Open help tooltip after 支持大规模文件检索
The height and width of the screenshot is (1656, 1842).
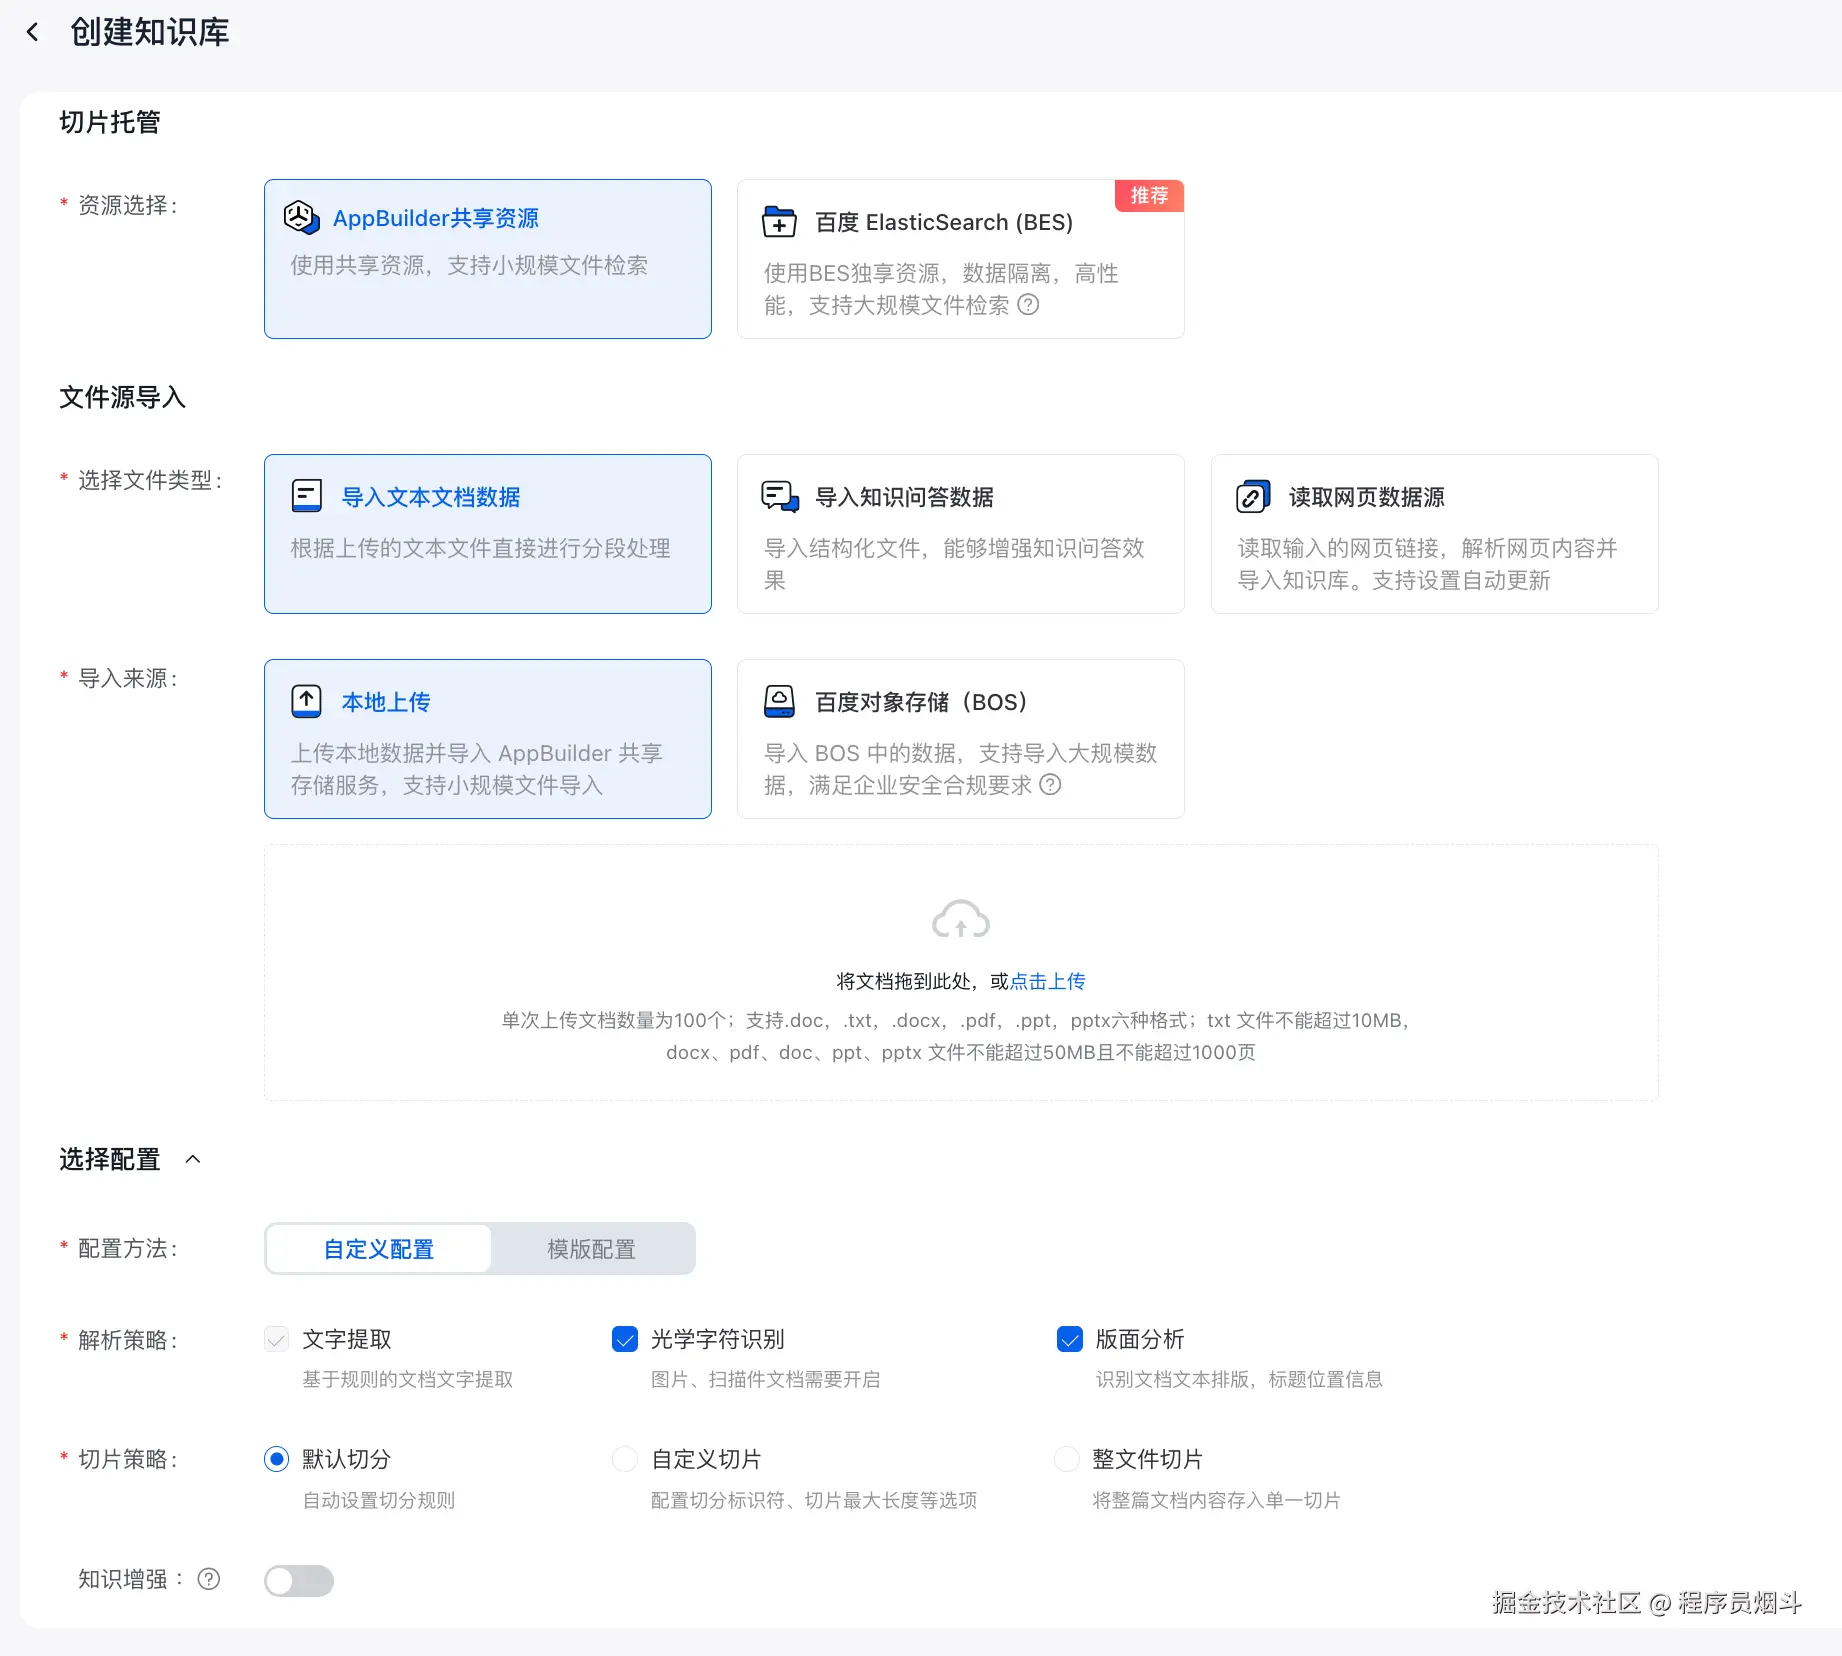coord(1028,305)
